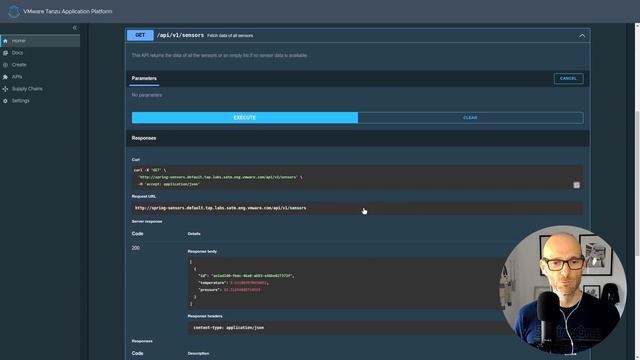640x360 pixels.
Task: Click the Clear button
Action: (x=470, y=118)
